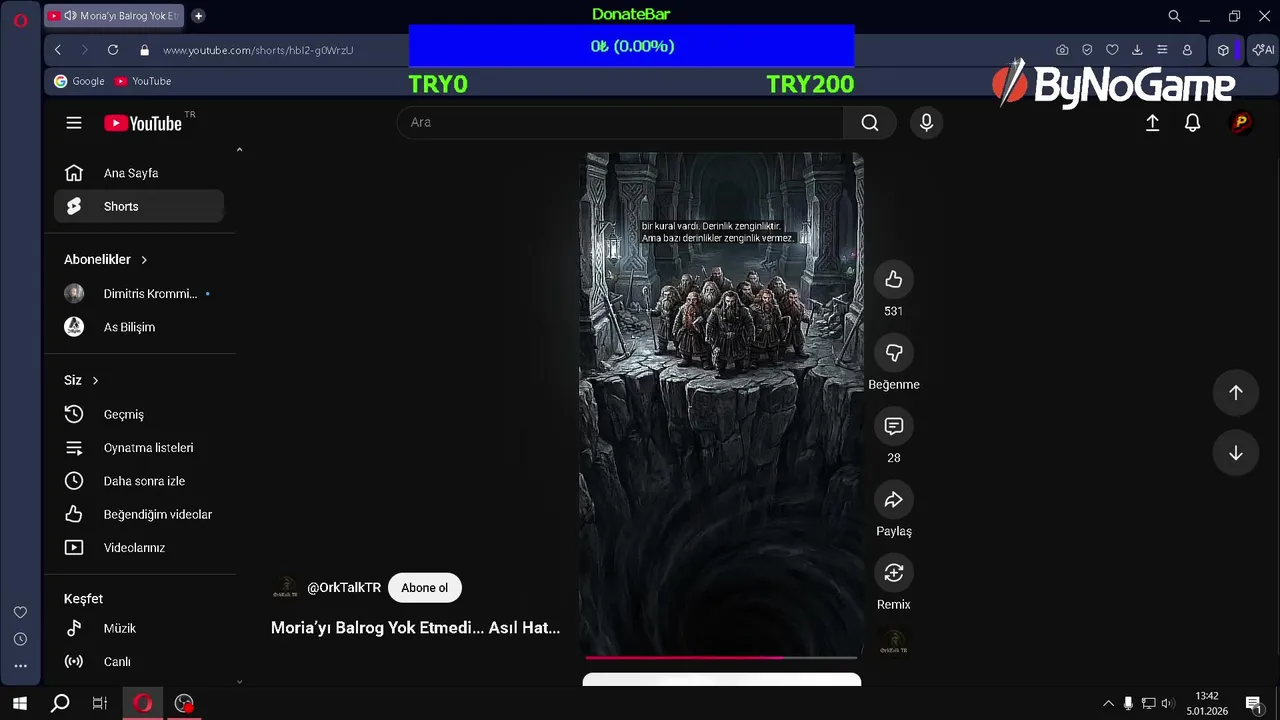Go back using the browser back arrow
Viewport: 1280px width, 720px height.
[58, 50]
